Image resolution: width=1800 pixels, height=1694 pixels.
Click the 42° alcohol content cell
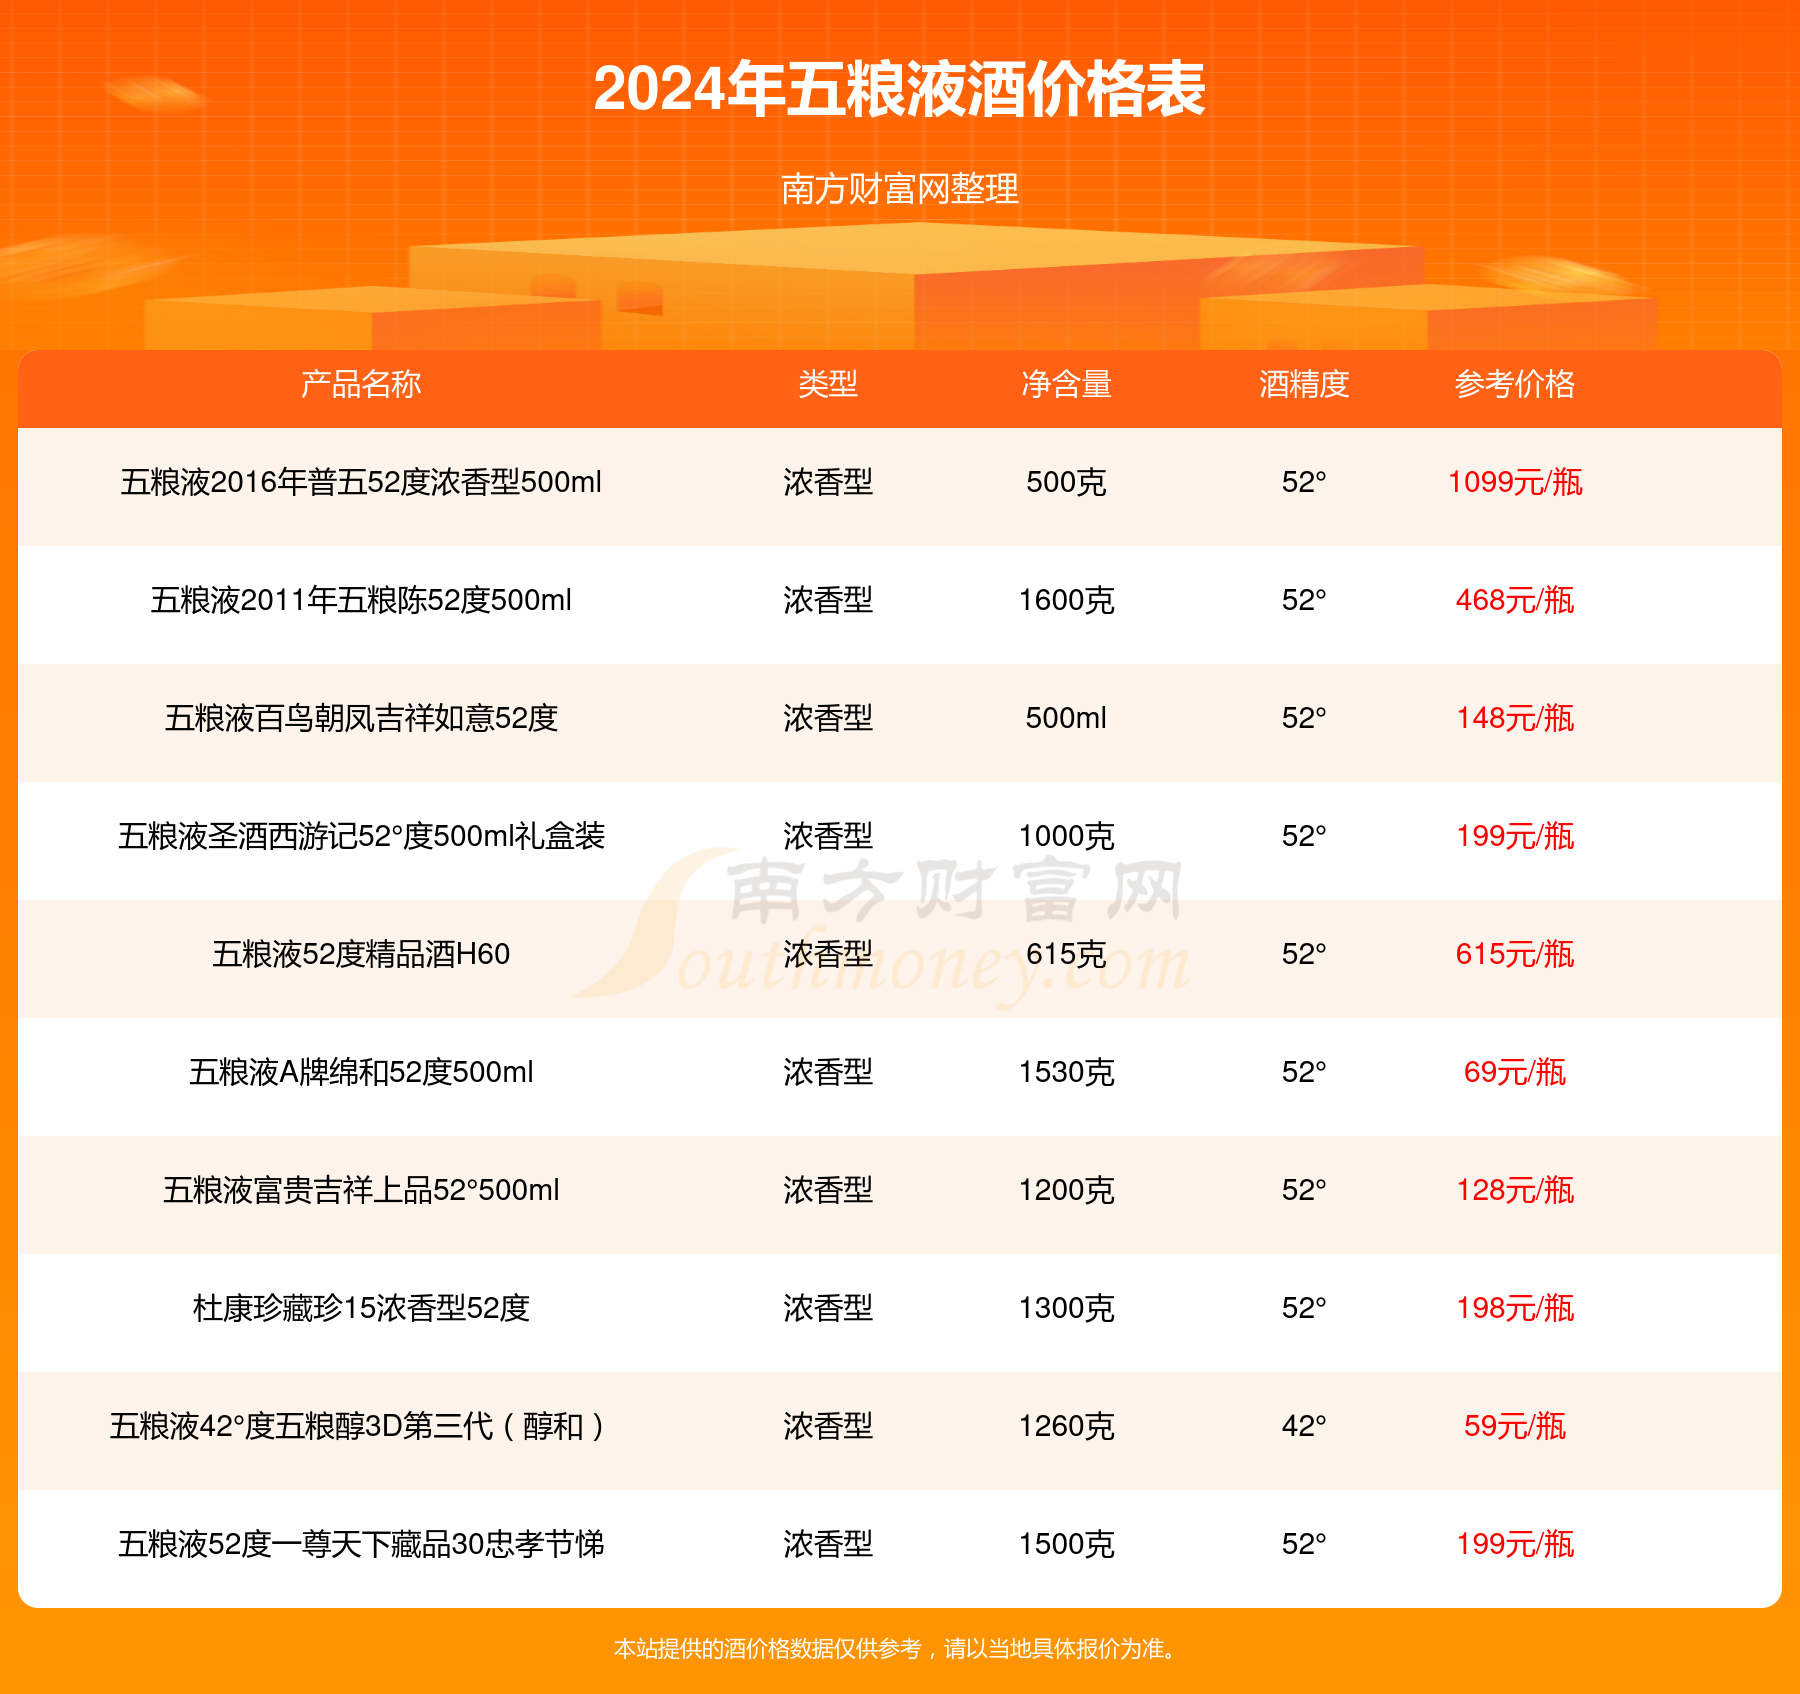(1304, 1426)
